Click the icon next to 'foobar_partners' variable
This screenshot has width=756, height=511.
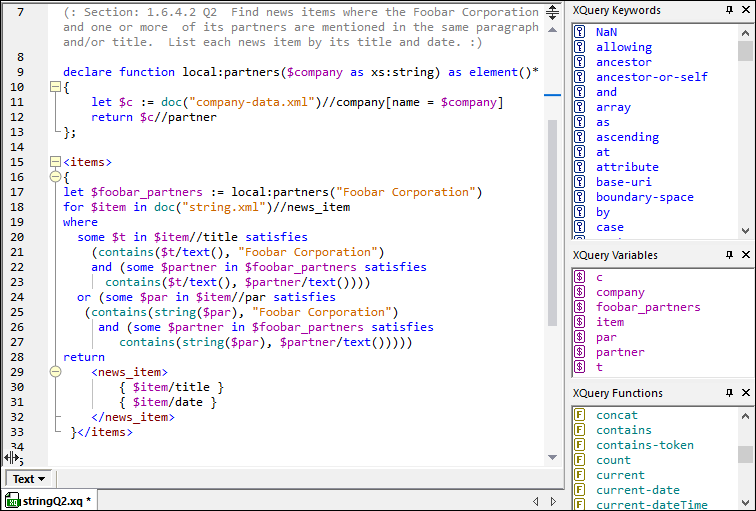(x=579, y=307)
